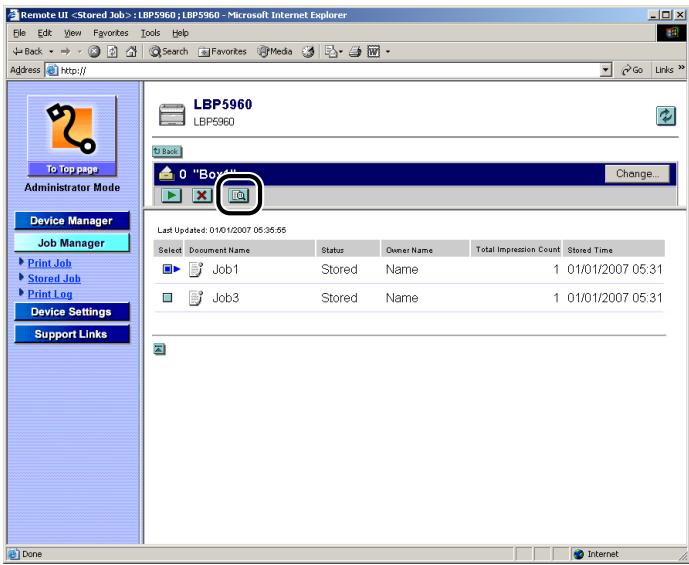The width and height of the screenshot is (689, 565).
Task: Click the Mail toolbar icon
Action: [331, 51]
